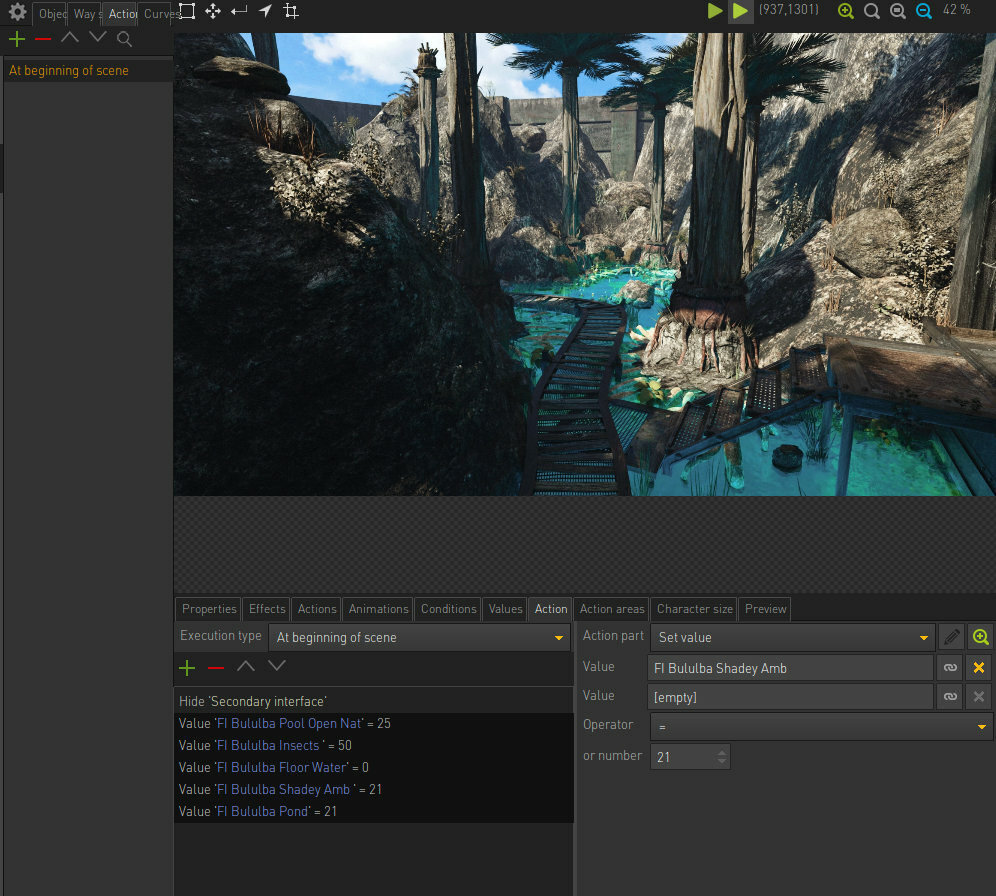Delete action part with red minus
Screen dimensions: 996x896
(x=216, y=668)
